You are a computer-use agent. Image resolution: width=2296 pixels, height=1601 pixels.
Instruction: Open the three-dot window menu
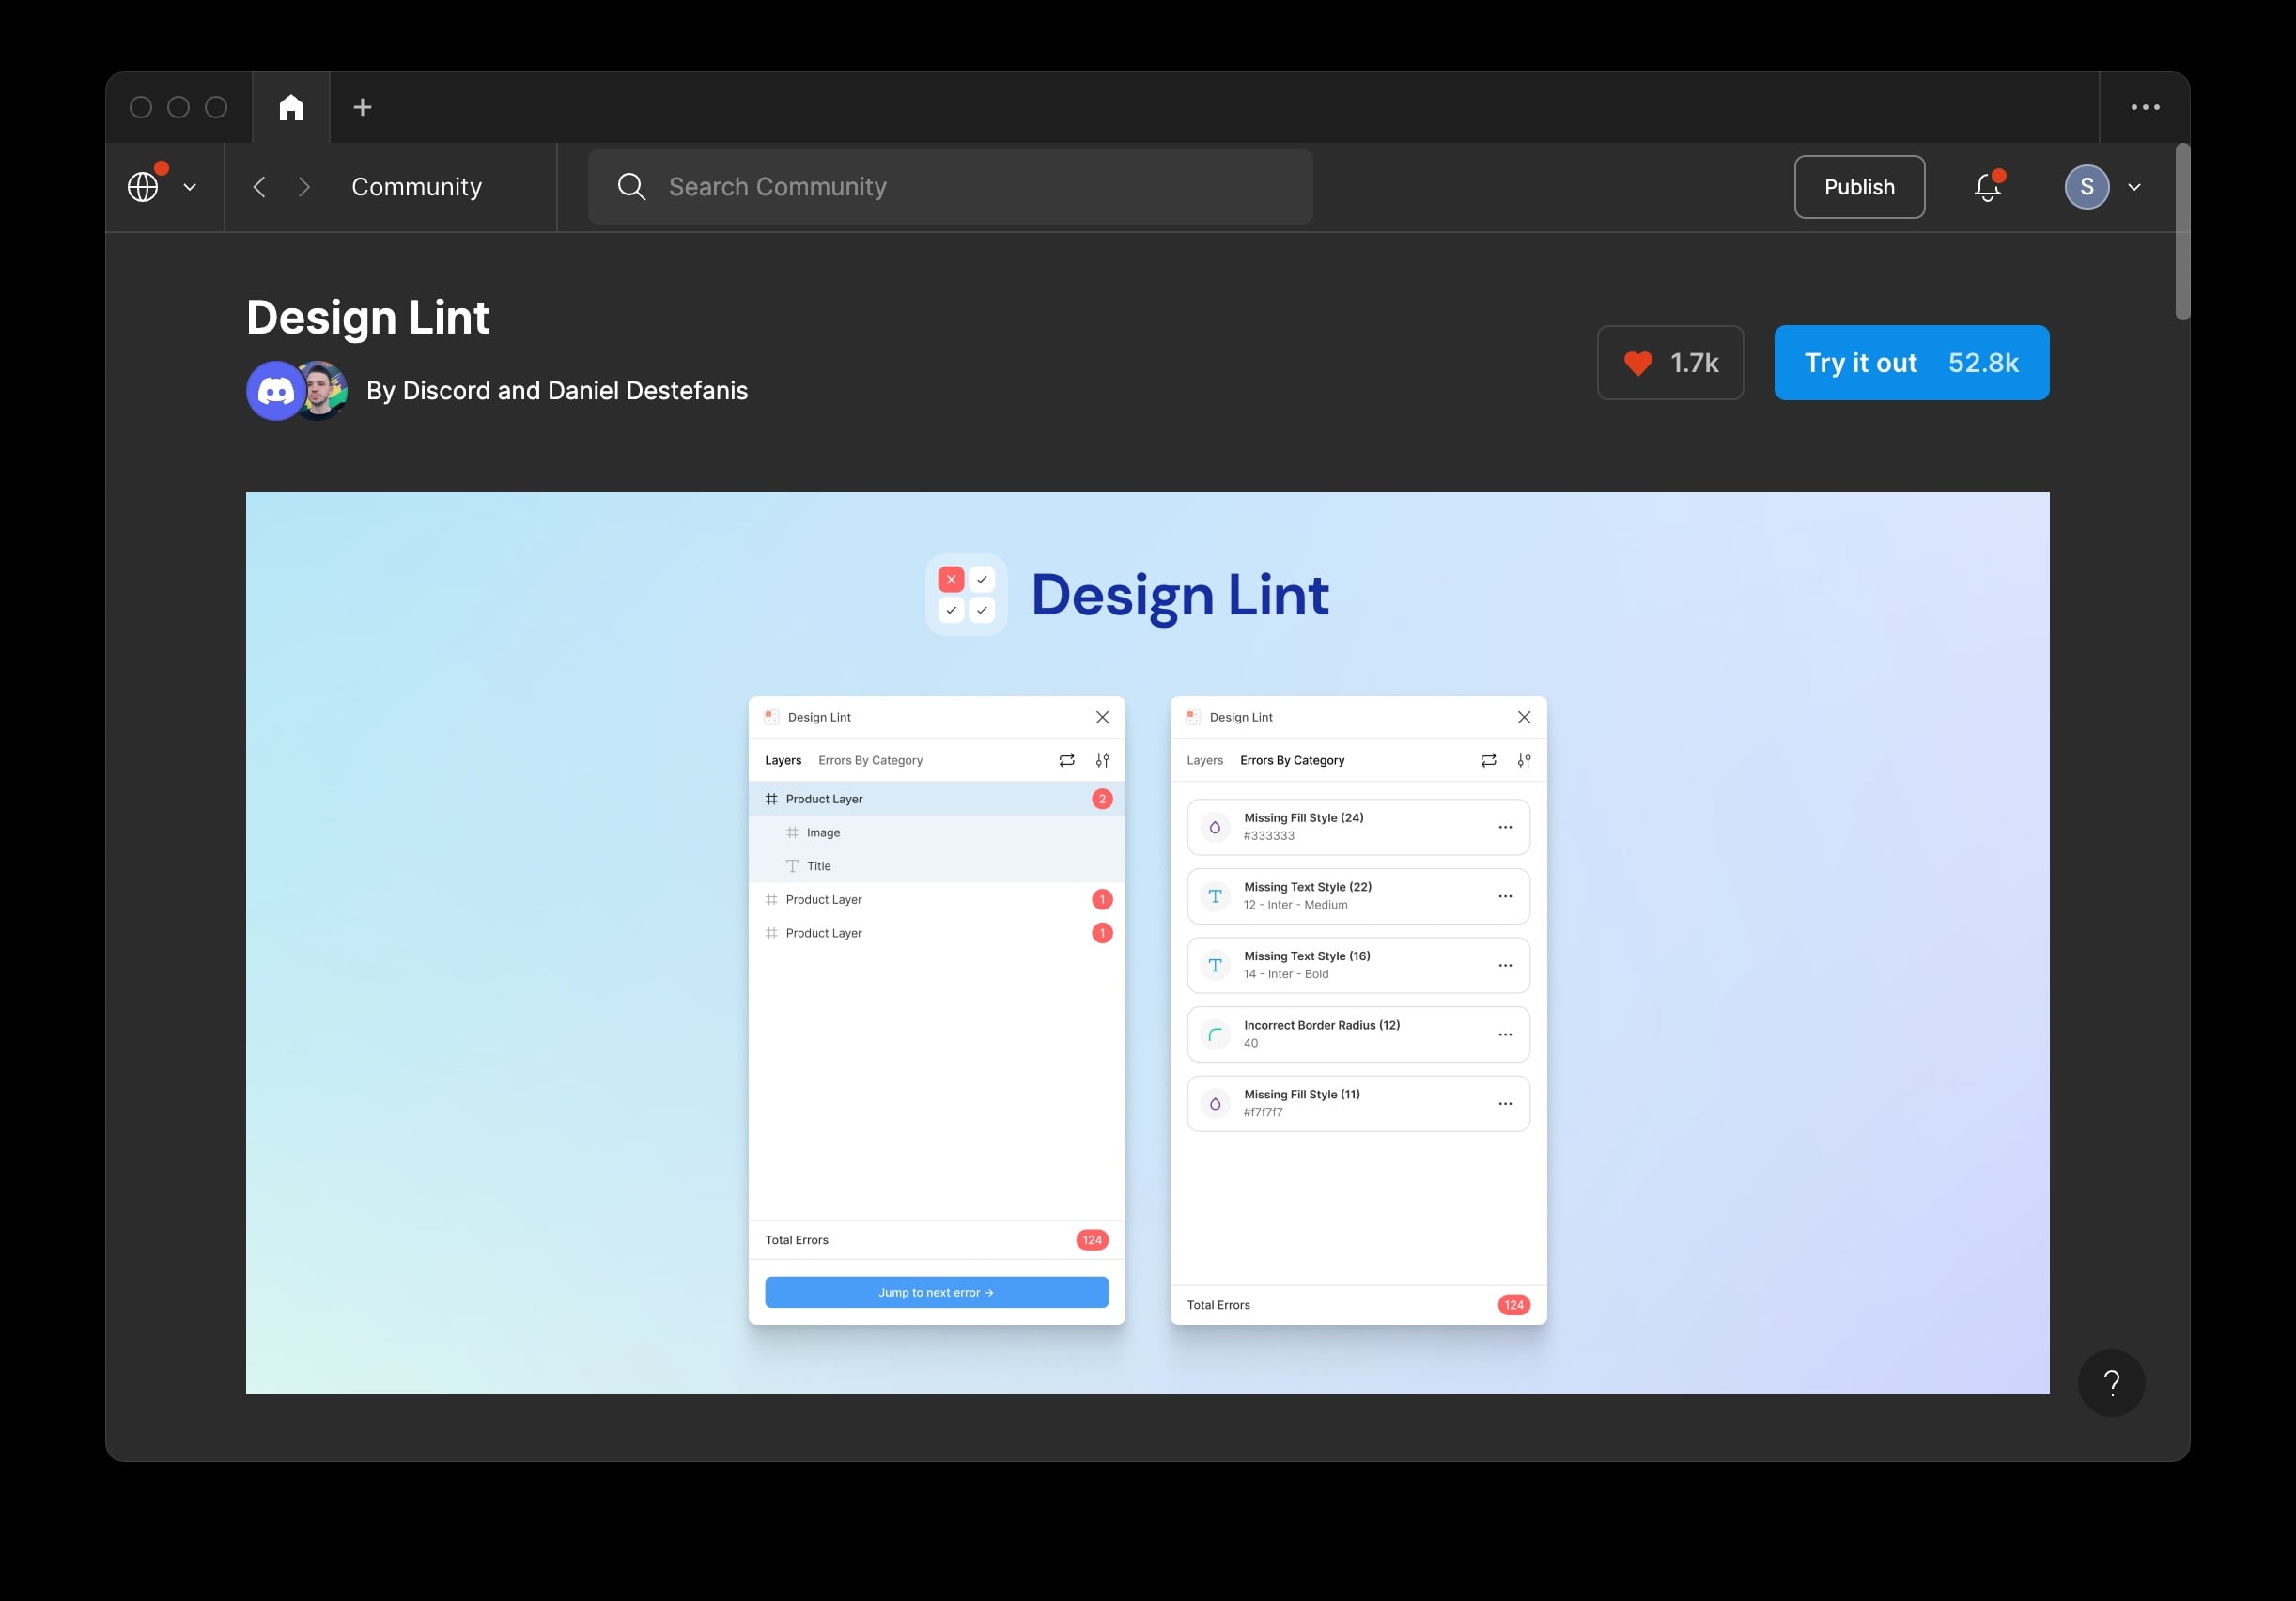pos(2145,107)
